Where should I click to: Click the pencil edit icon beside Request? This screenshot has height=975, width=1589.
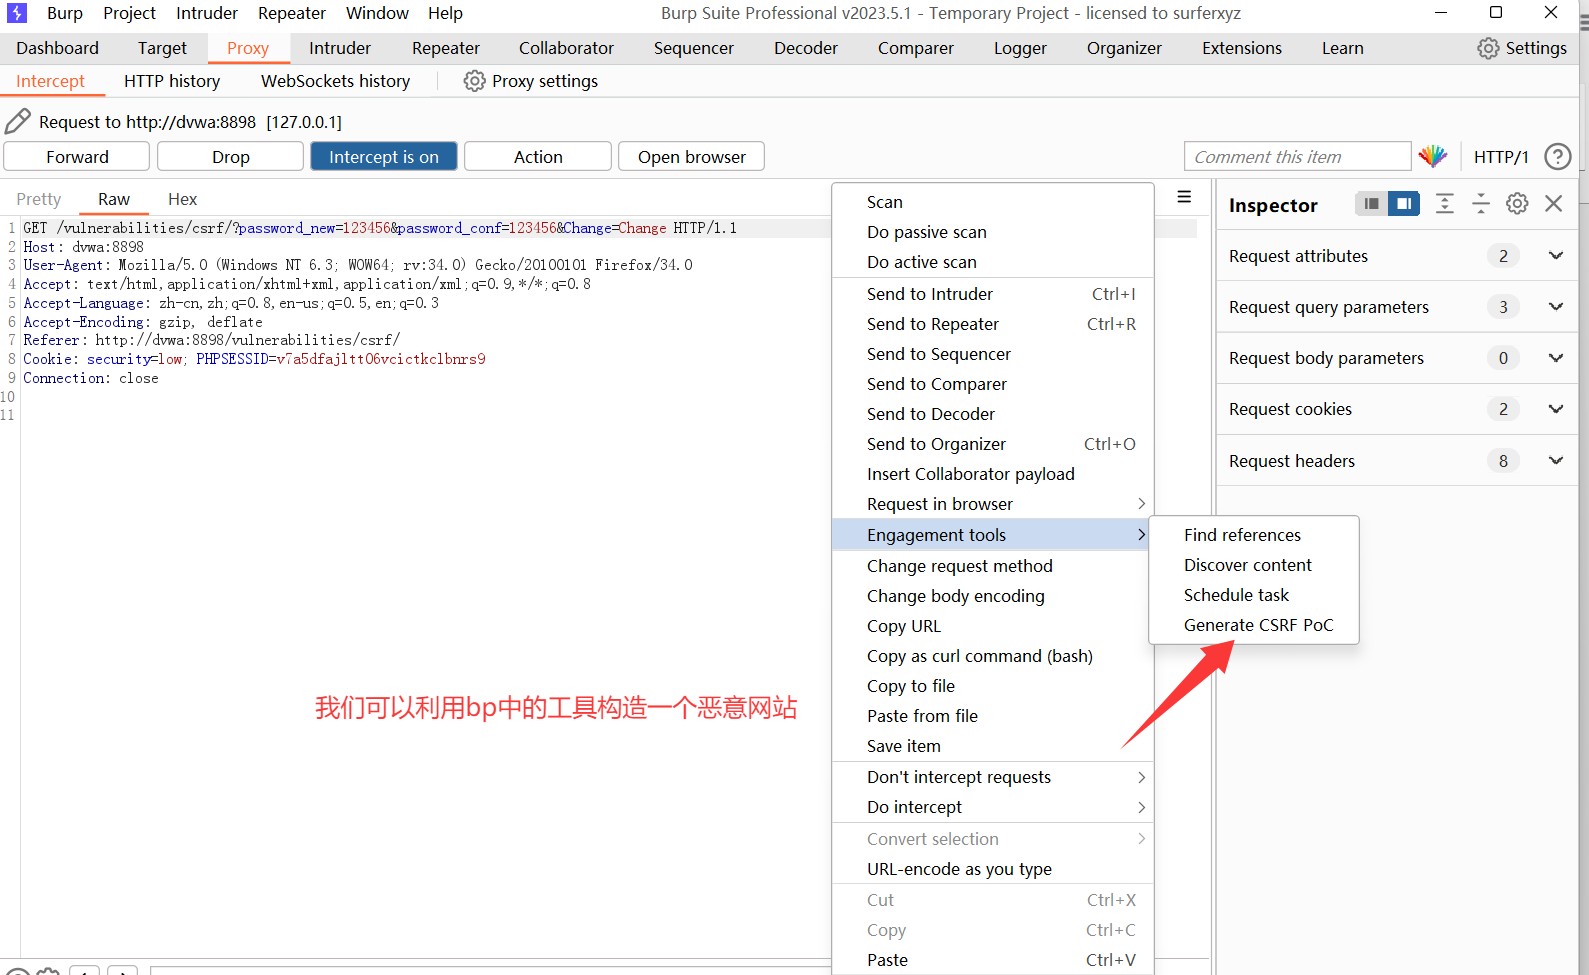coord(18,122)
